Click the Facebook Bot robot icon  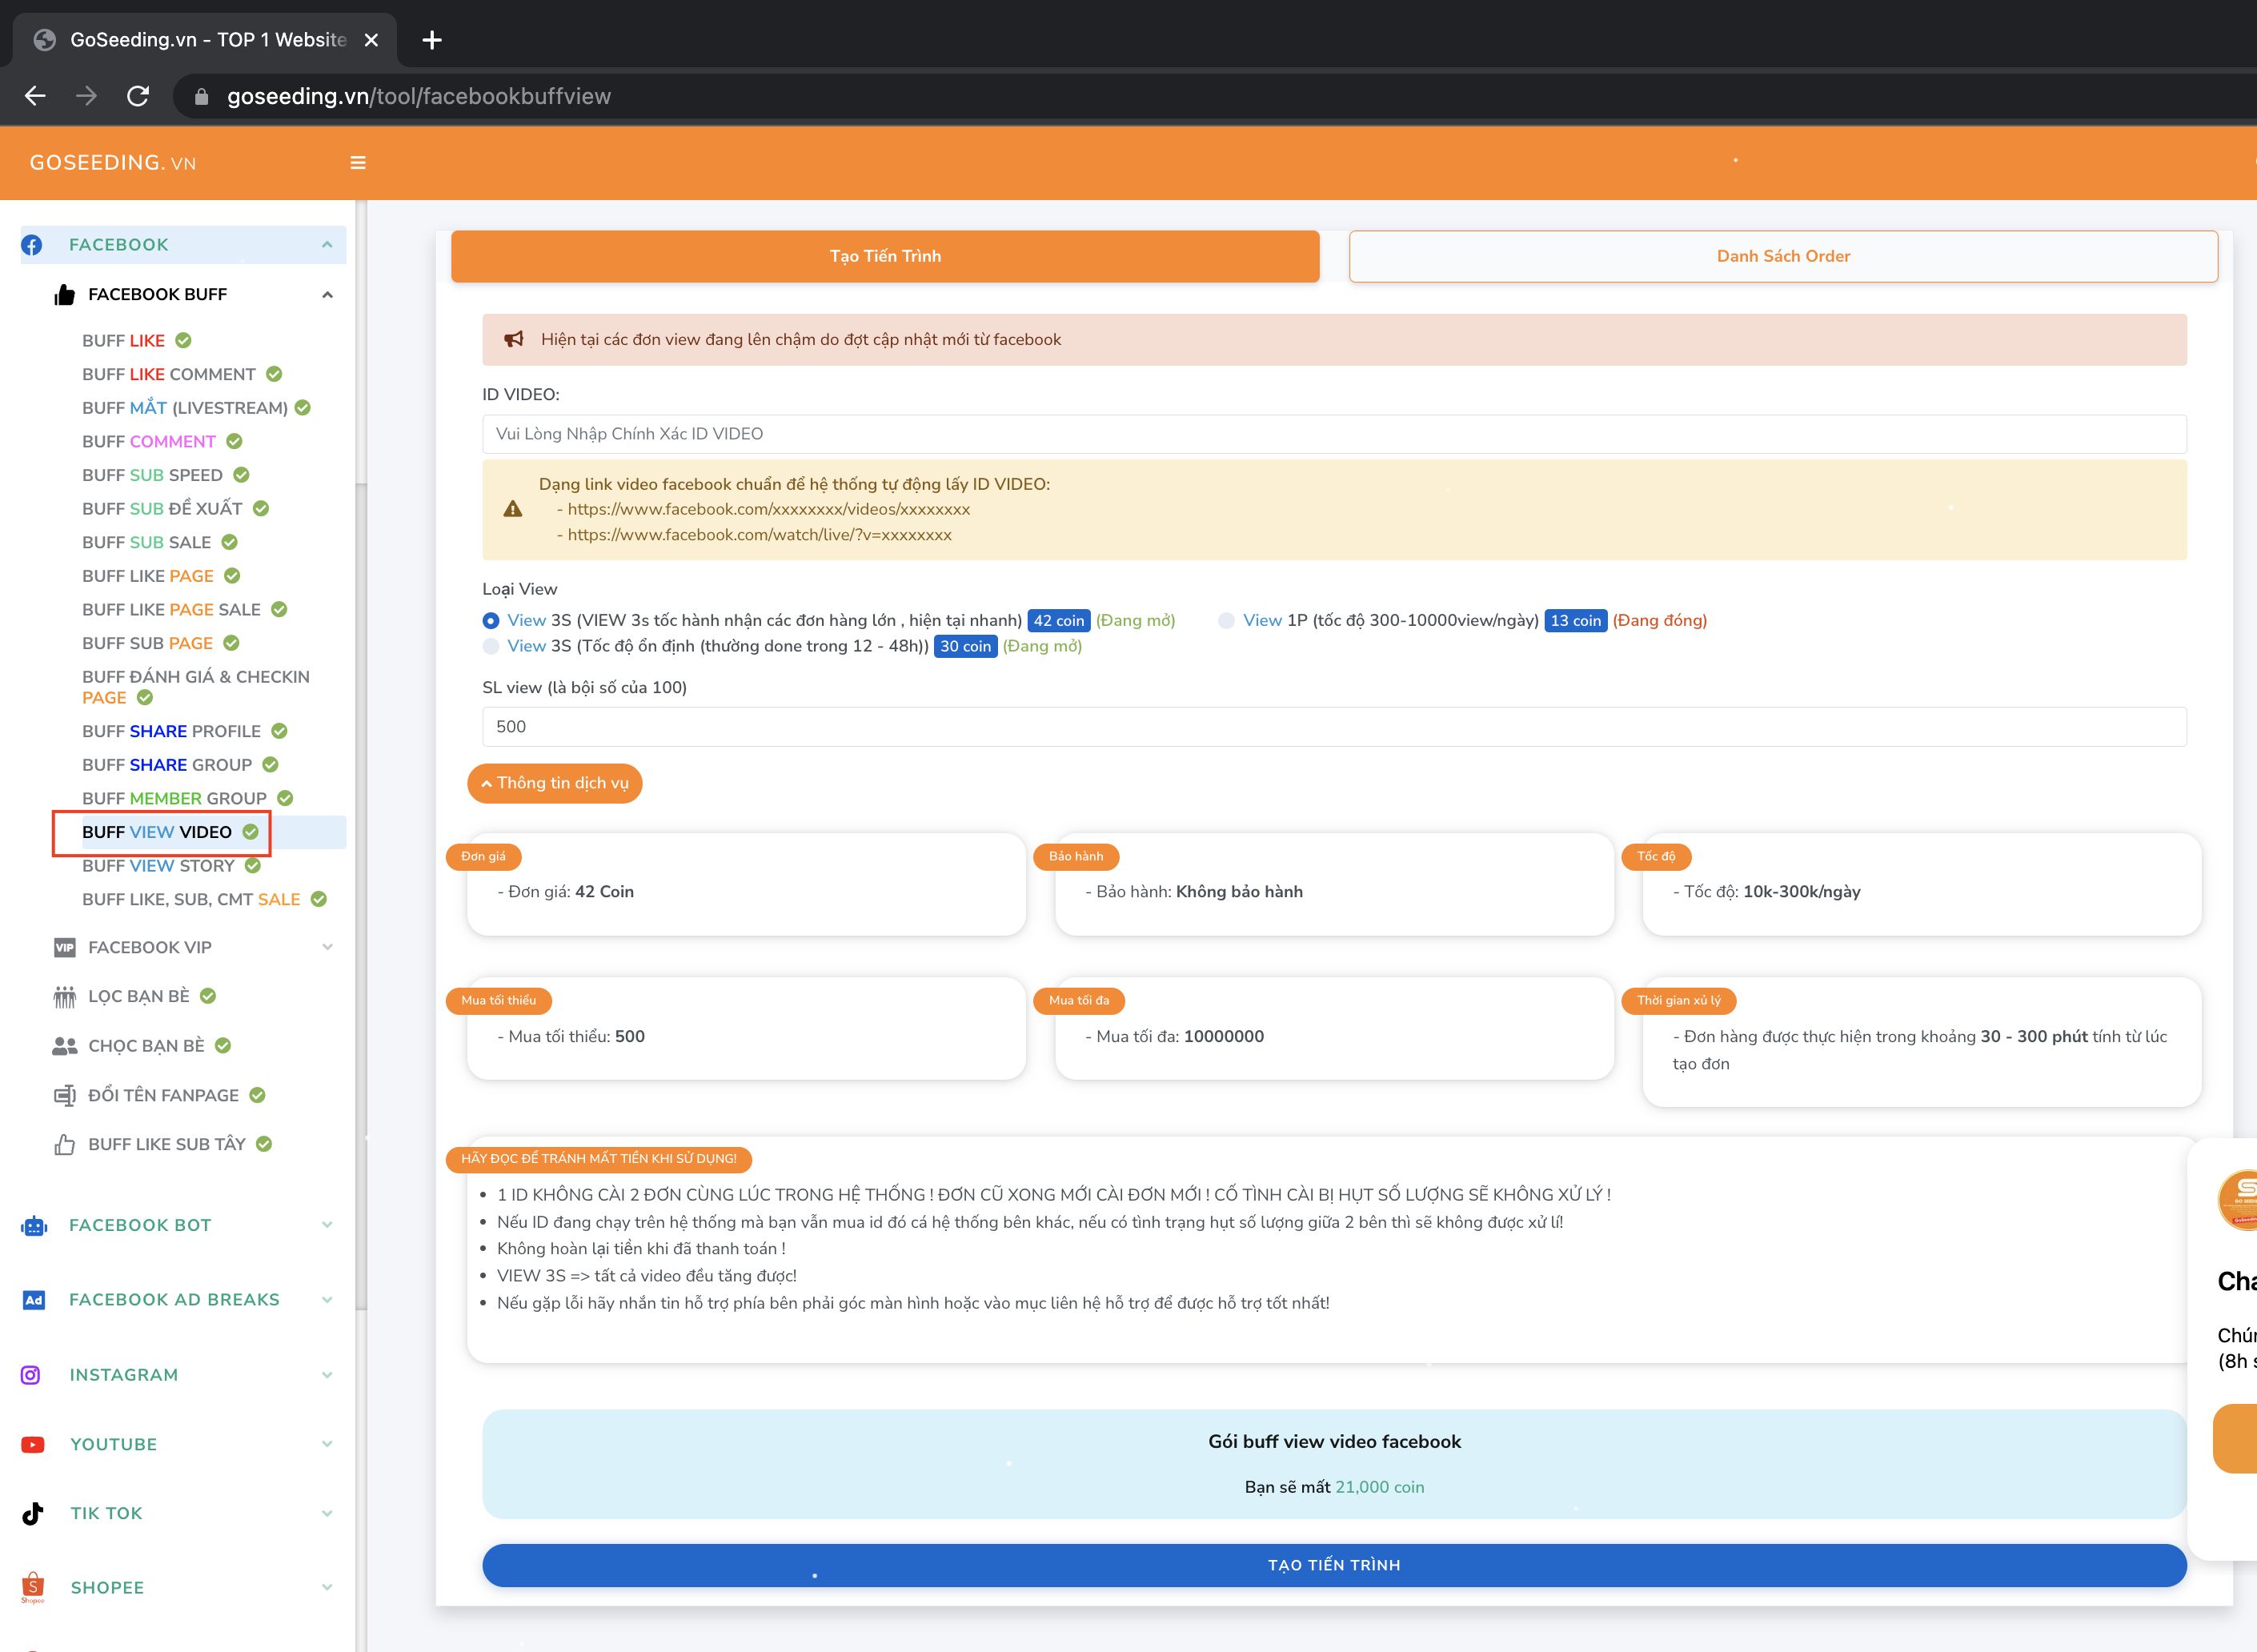click(34, 1225)
